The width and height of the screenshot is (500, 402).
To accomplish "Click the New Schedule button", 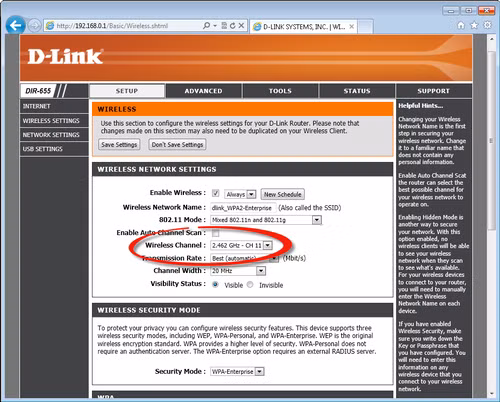I will [x=283, y=194].
